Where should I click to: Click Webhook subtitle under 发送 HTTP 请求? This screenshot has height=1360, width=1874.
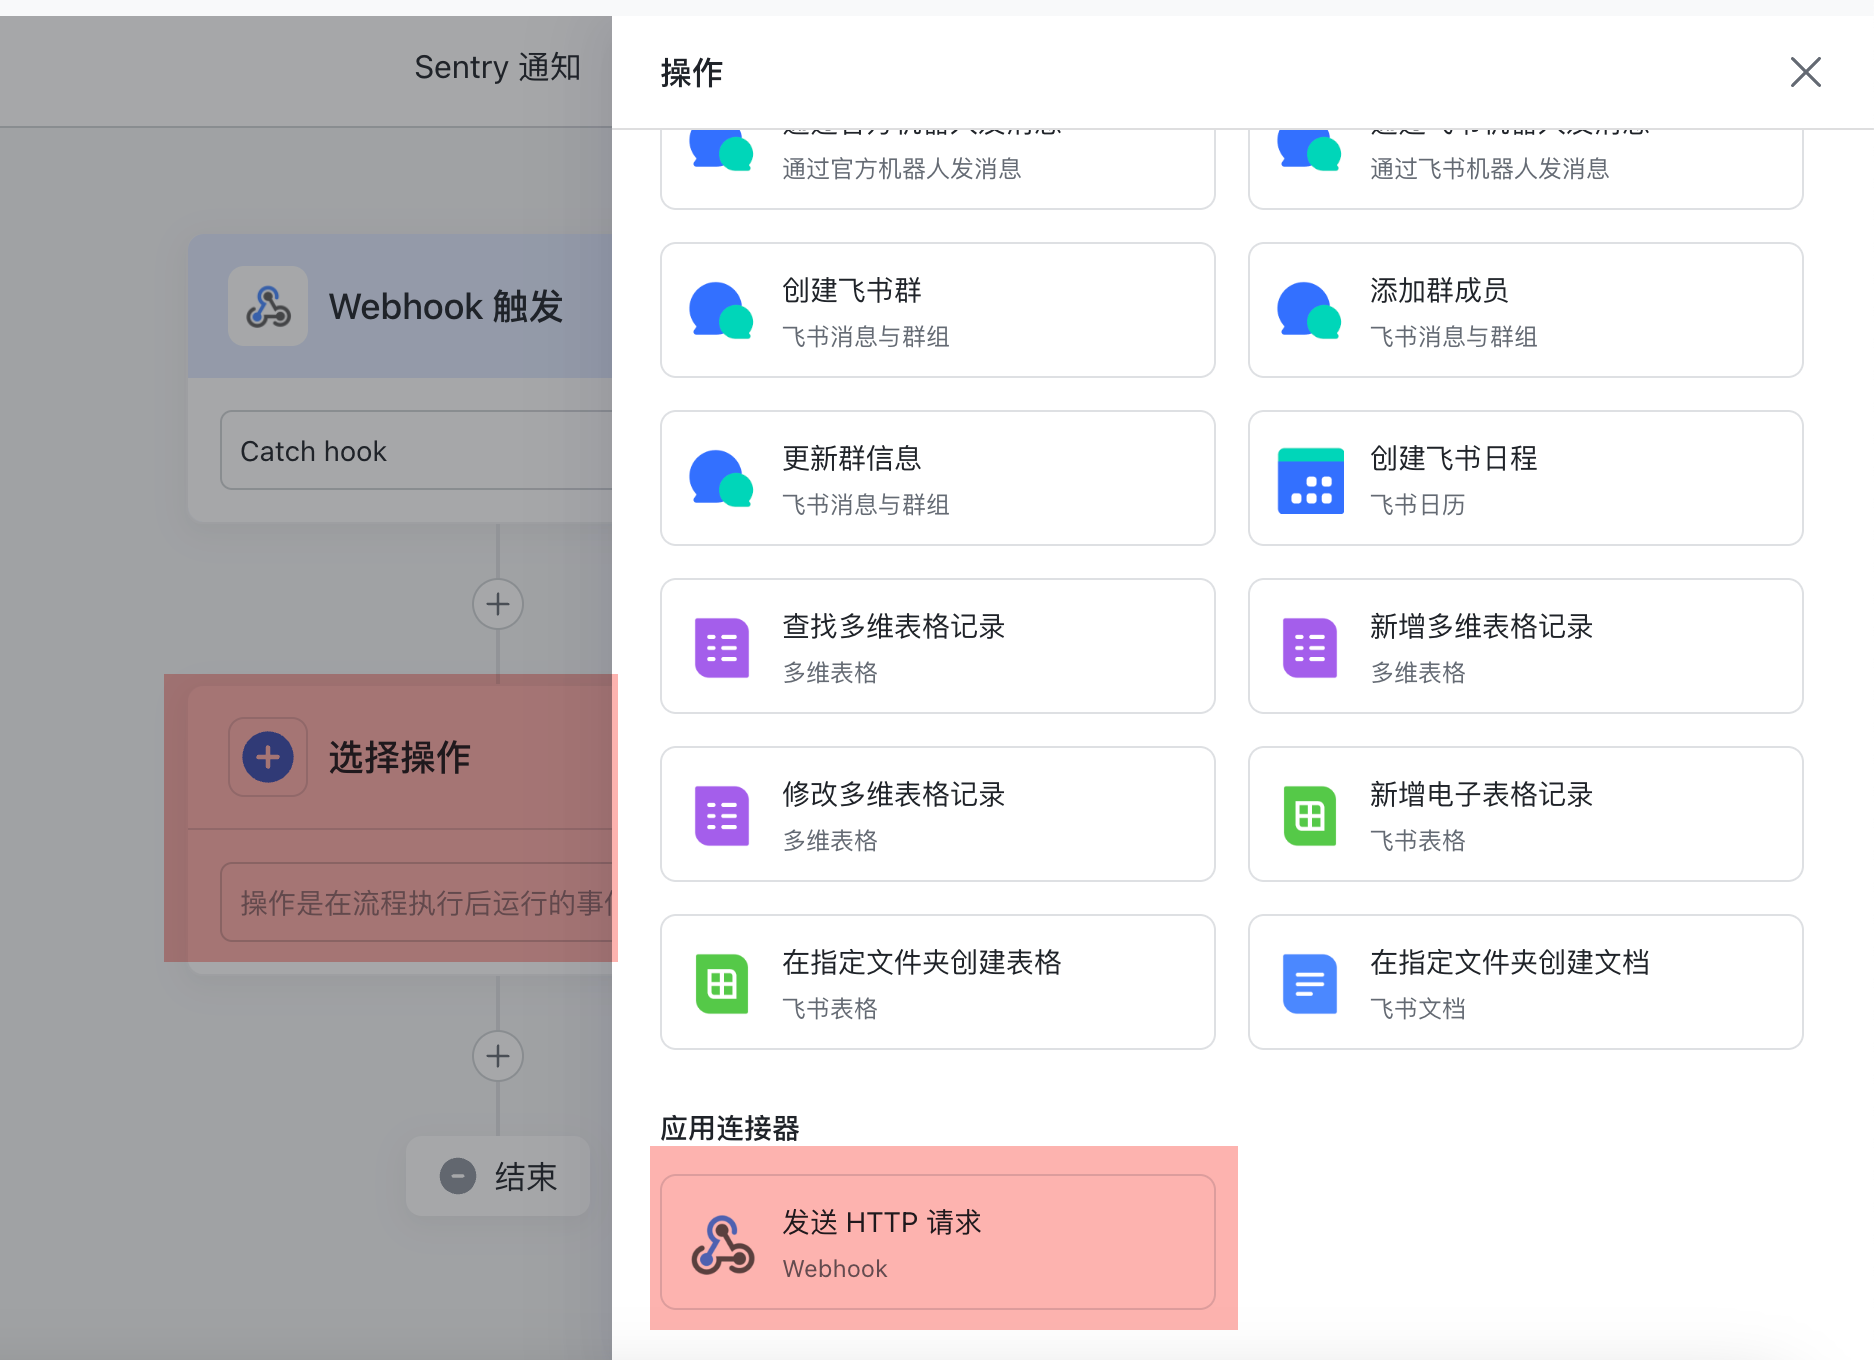pyautogui.click(x=835, y=1268)
